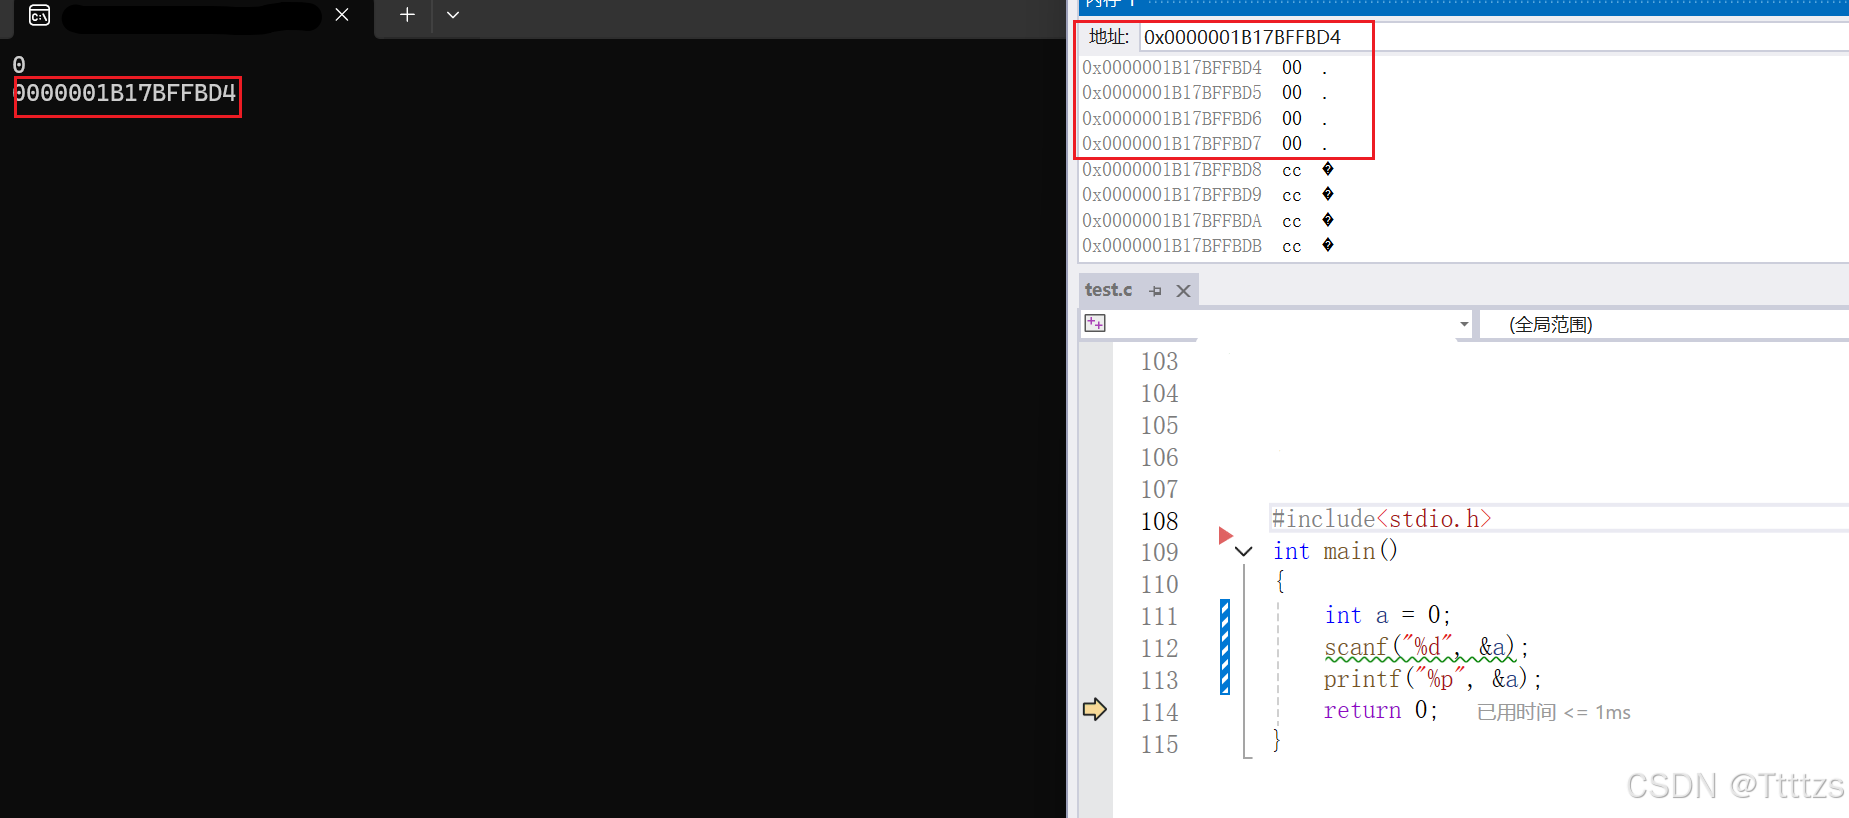
Task: Click the scanf("%d", &a); statement
Action: click(1426, 648)
